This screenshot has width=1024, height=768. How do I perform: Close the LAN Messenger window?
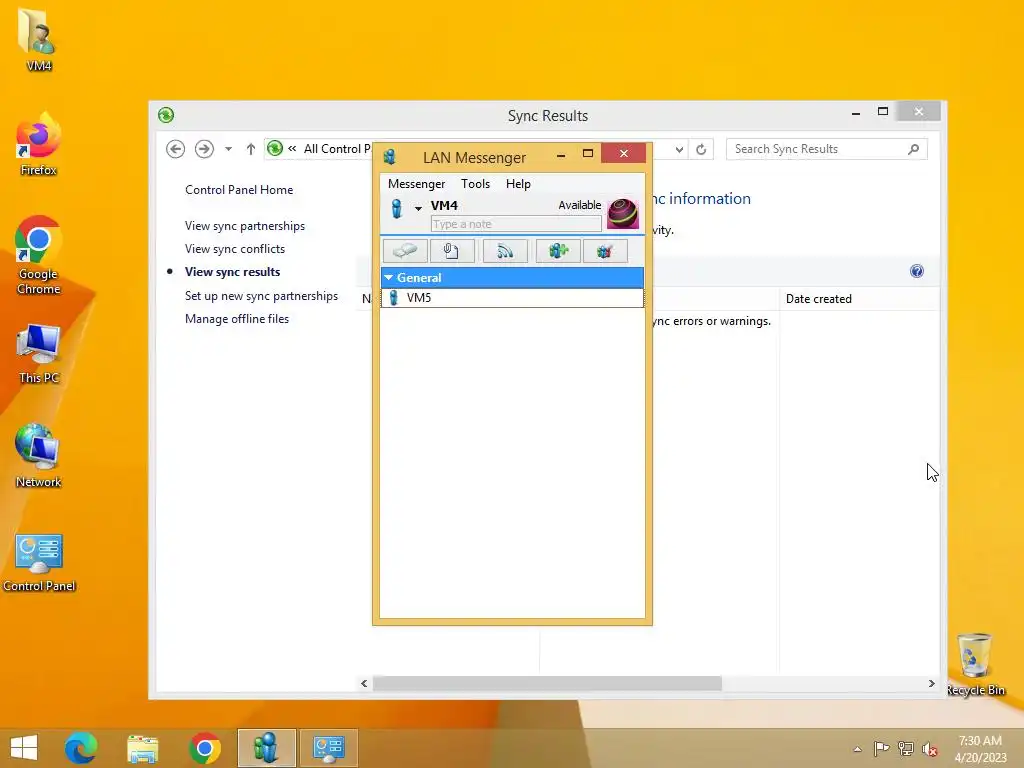point(624,153)
